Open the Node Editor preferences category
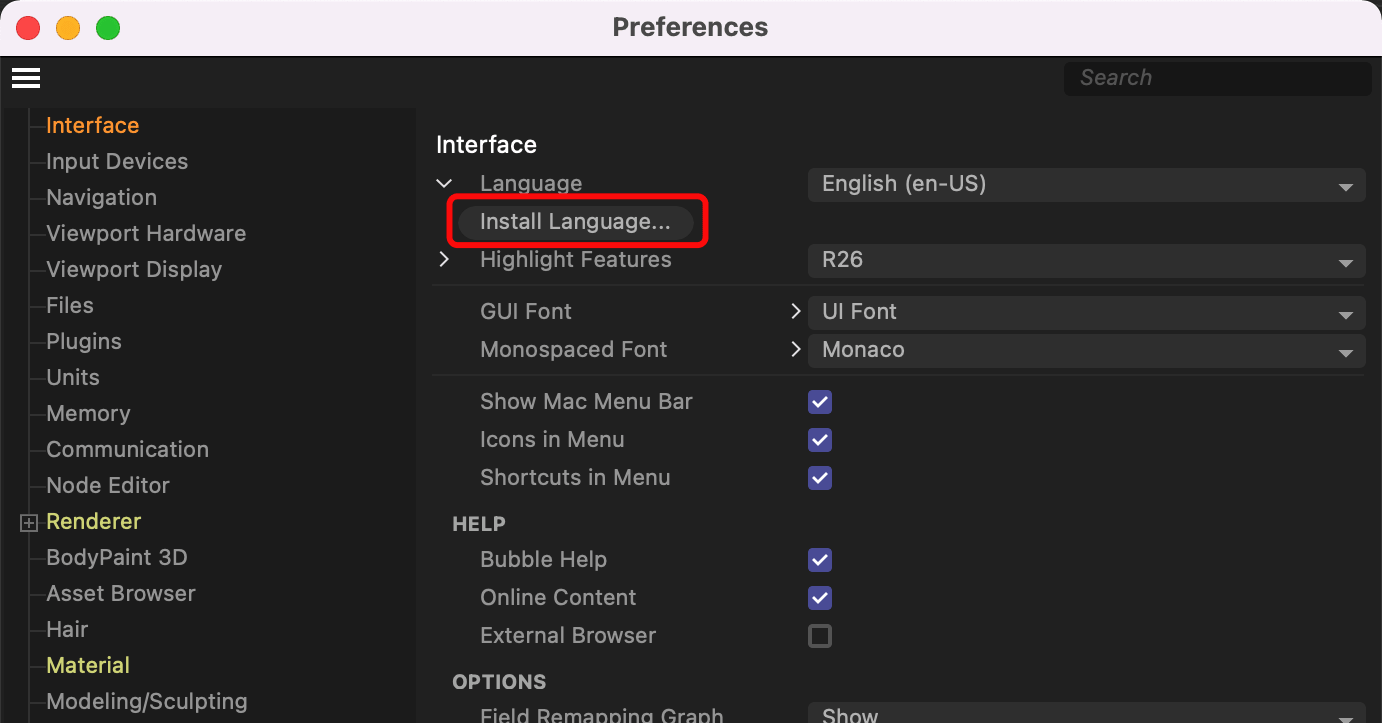The image size is (1382, 723). point(108,486)
